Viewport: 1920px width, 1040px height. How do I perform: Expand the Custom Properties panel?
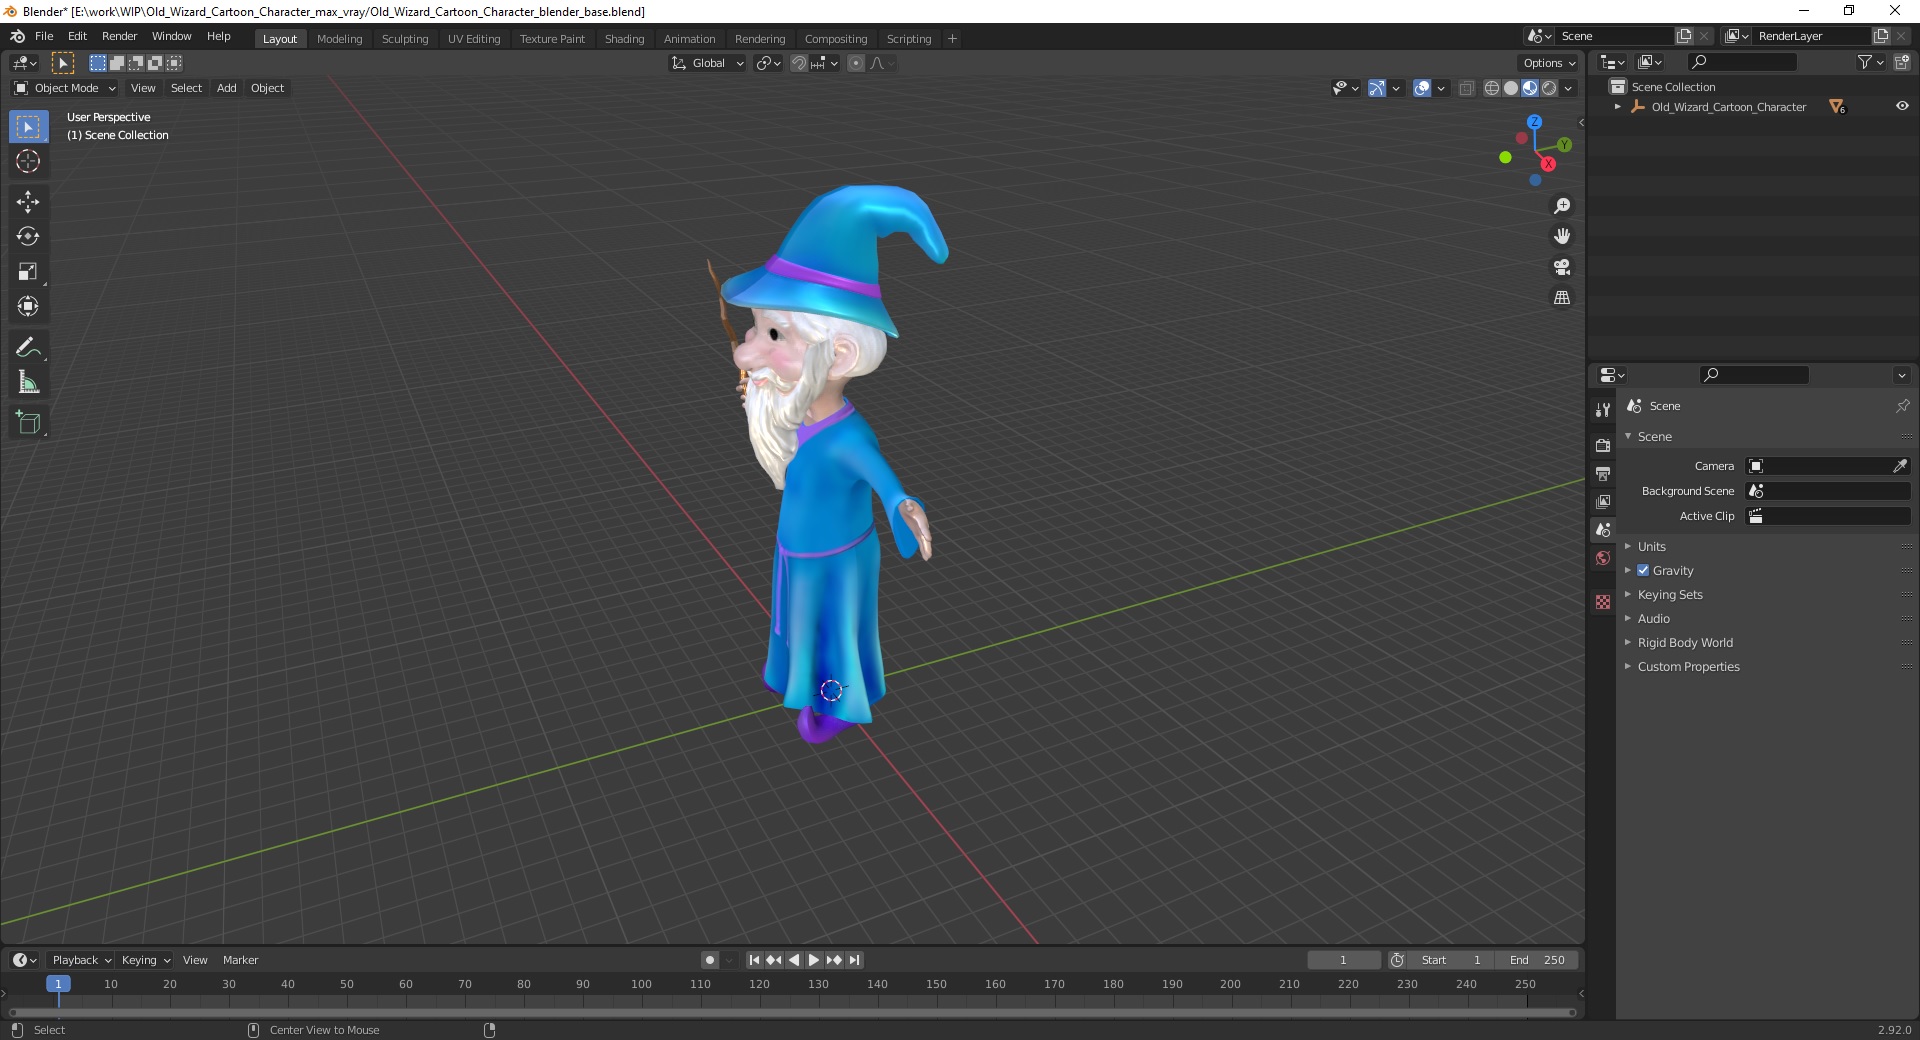click(1688, 666)
